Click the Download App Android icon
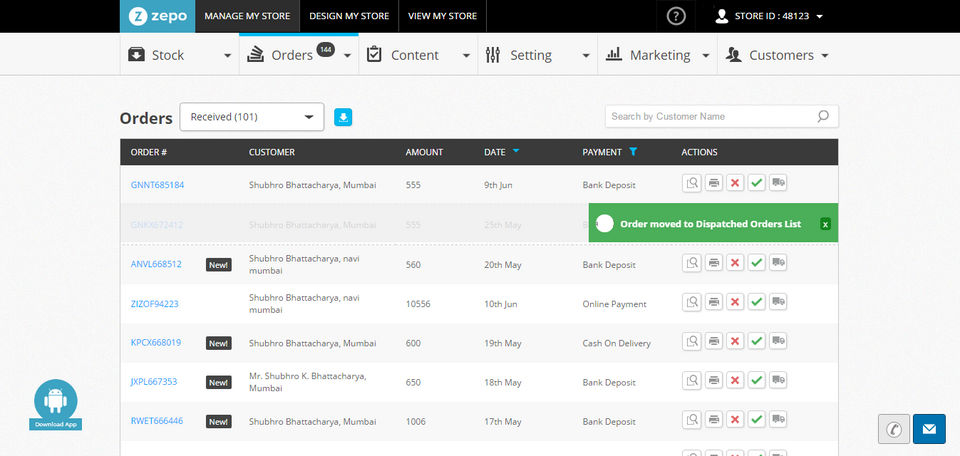 tap(56, 405)
